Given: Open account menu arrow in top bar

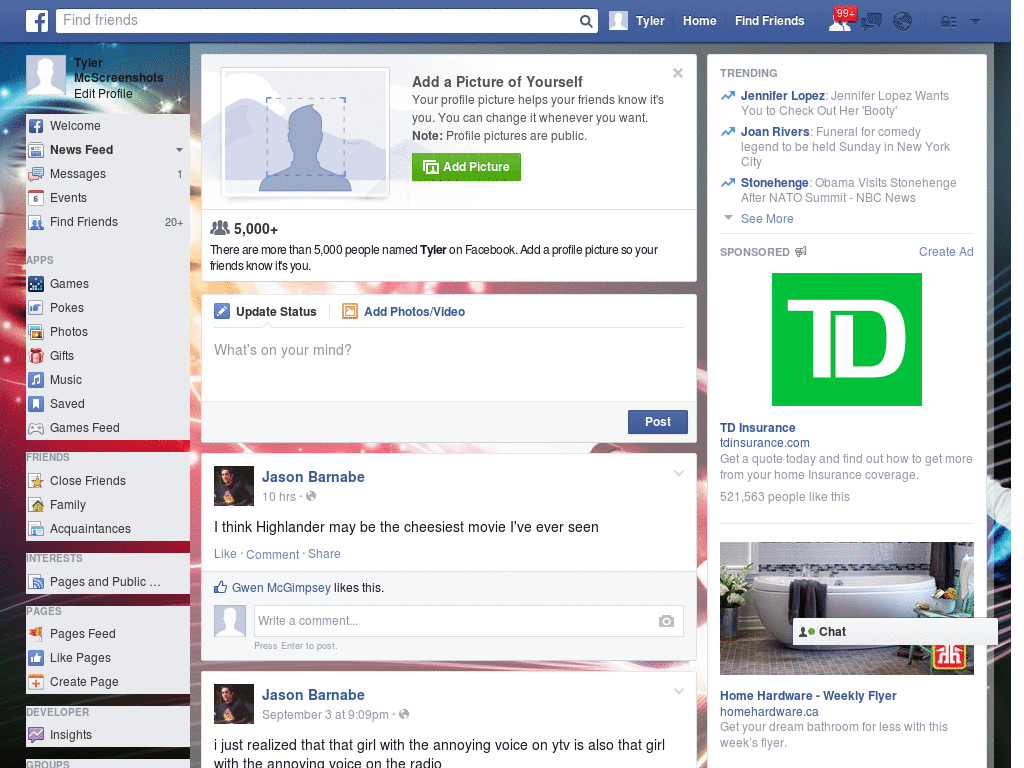Looking at the screenshot, I should 976,22.
